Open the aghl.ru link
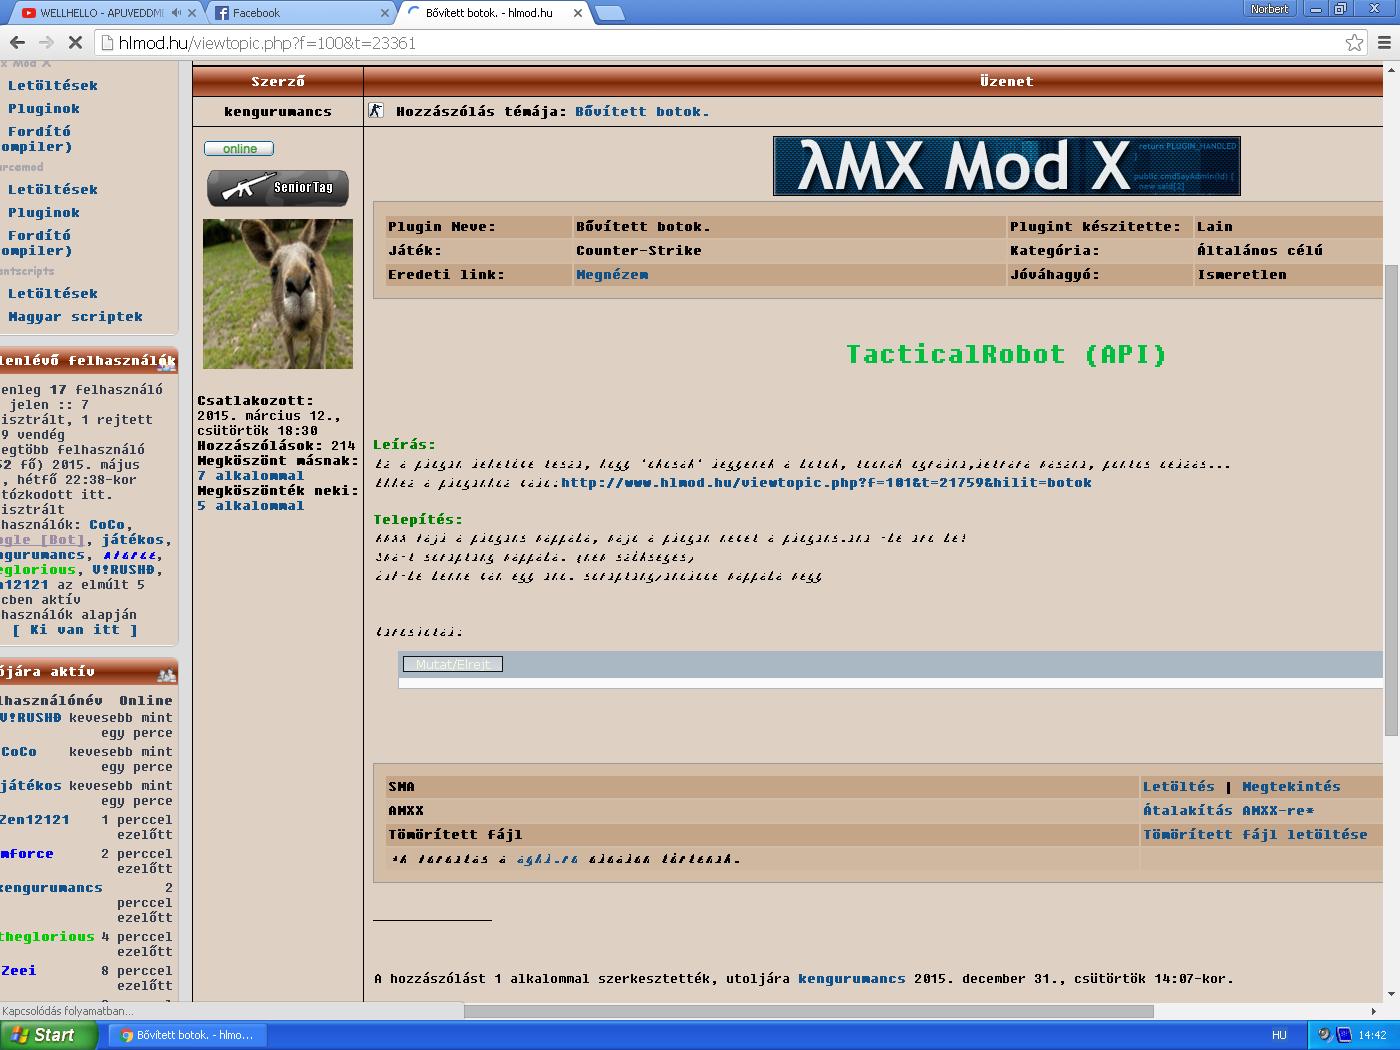The image size is (1400, 1050). (547, 859)
